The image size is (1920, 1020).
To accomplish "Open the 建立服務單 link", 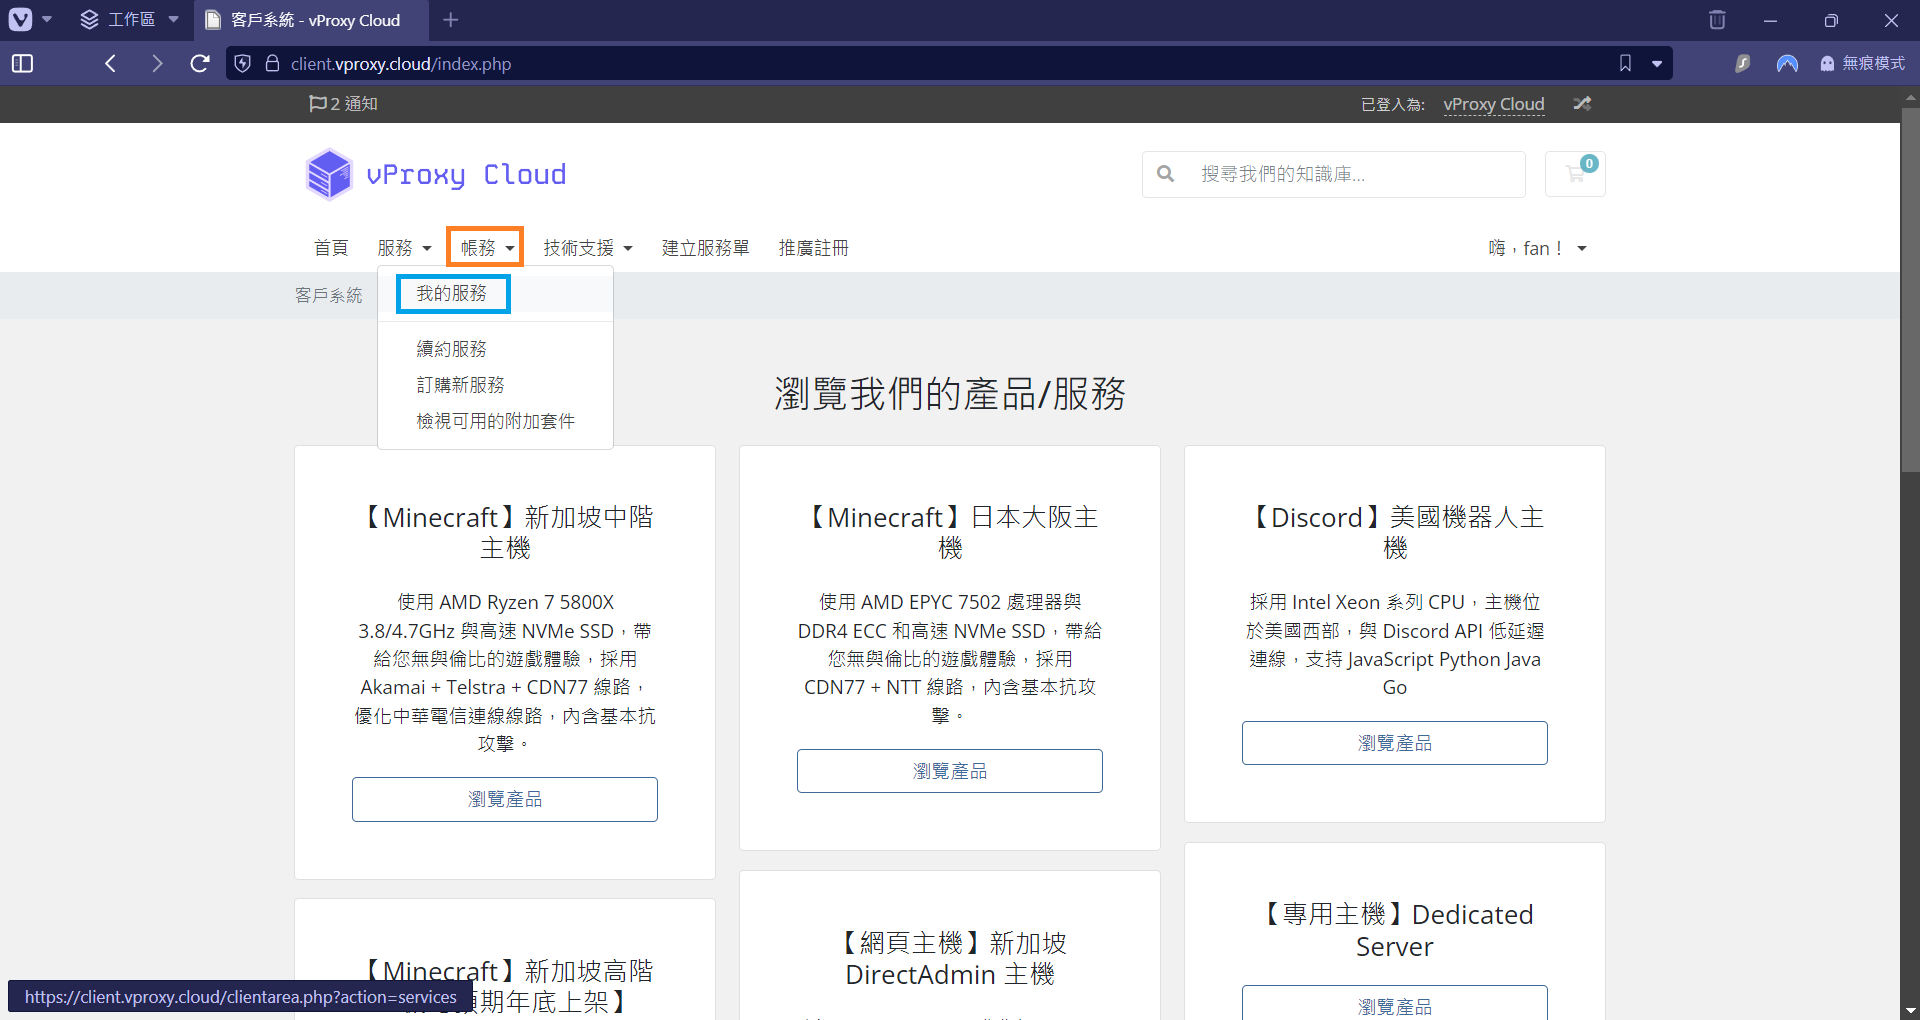I will (x=705, y=248).
